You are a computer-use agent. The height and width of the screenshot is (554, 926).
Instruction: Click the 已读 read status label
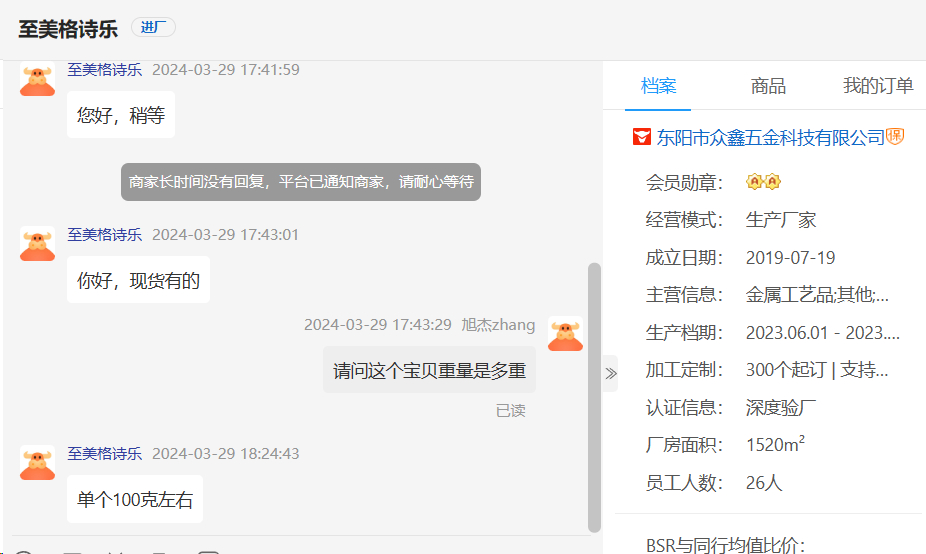pos(510,410)
